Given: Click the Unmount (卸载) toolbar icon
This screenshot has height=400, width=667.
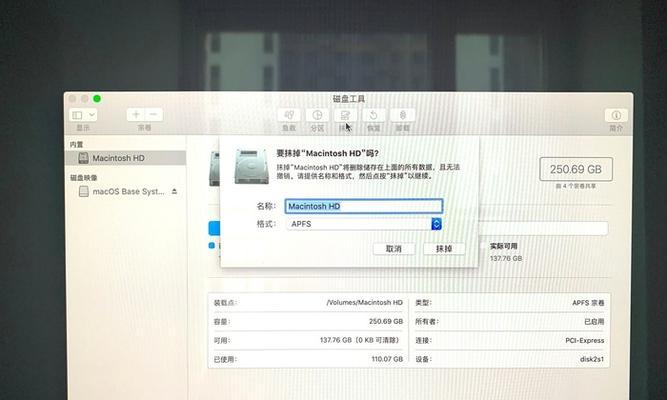Looking at the screenshot, I should pos(402,115).
